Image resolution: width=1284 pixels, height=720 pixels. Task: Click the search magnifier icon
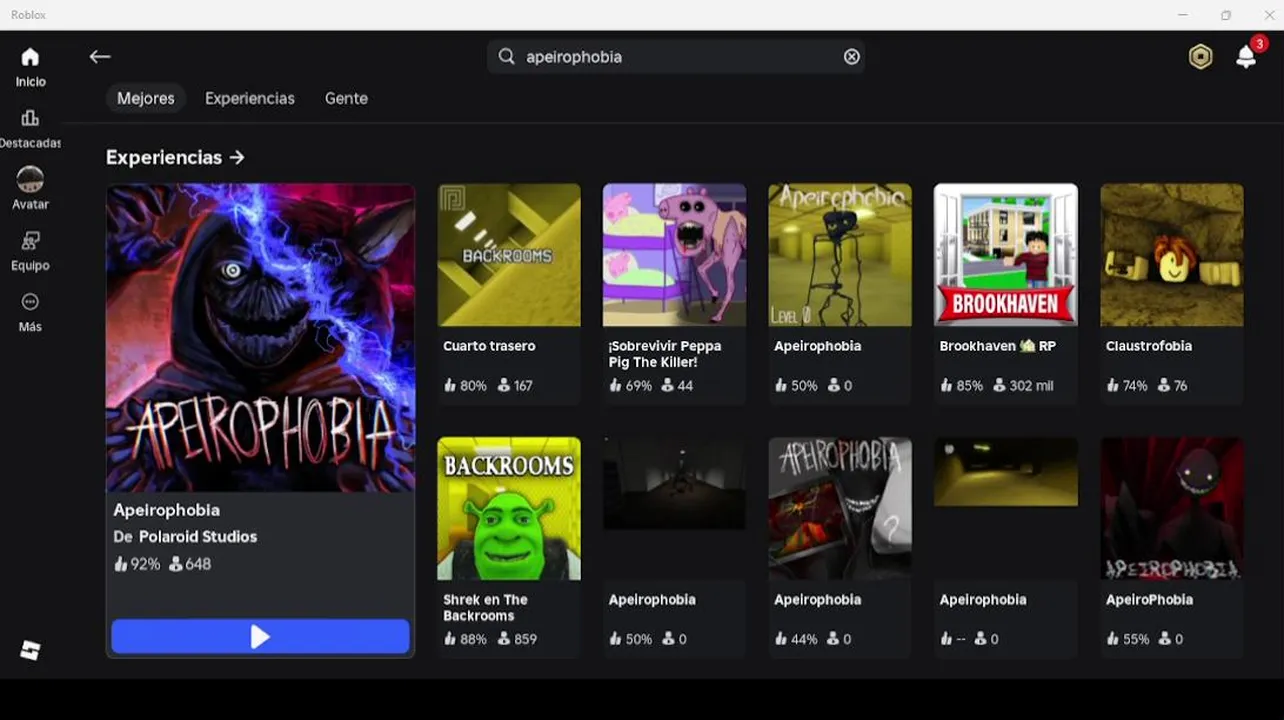click(x=507, y=57)
